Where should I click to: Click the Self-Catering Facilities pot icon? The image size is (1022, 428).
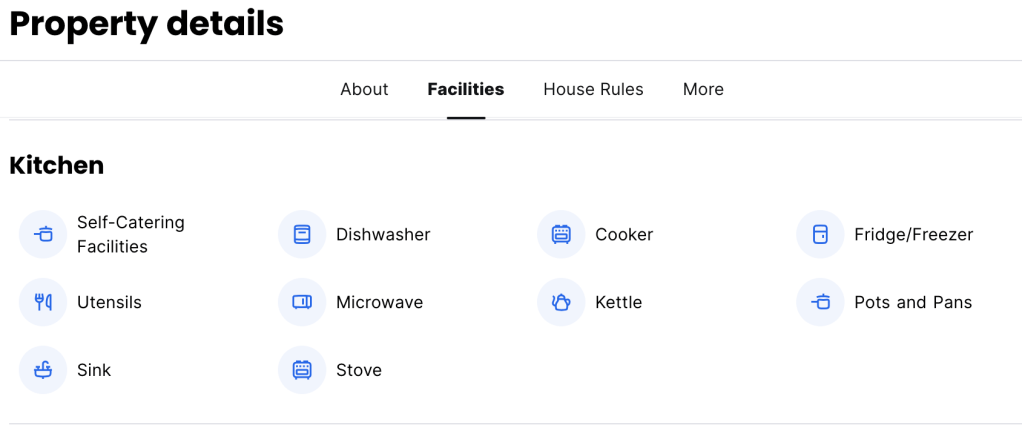[x=43, y=235]
